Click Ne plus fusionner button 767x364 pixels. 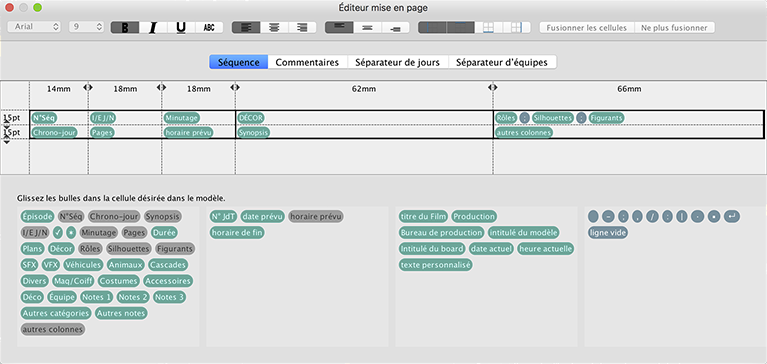coord(675,27)
